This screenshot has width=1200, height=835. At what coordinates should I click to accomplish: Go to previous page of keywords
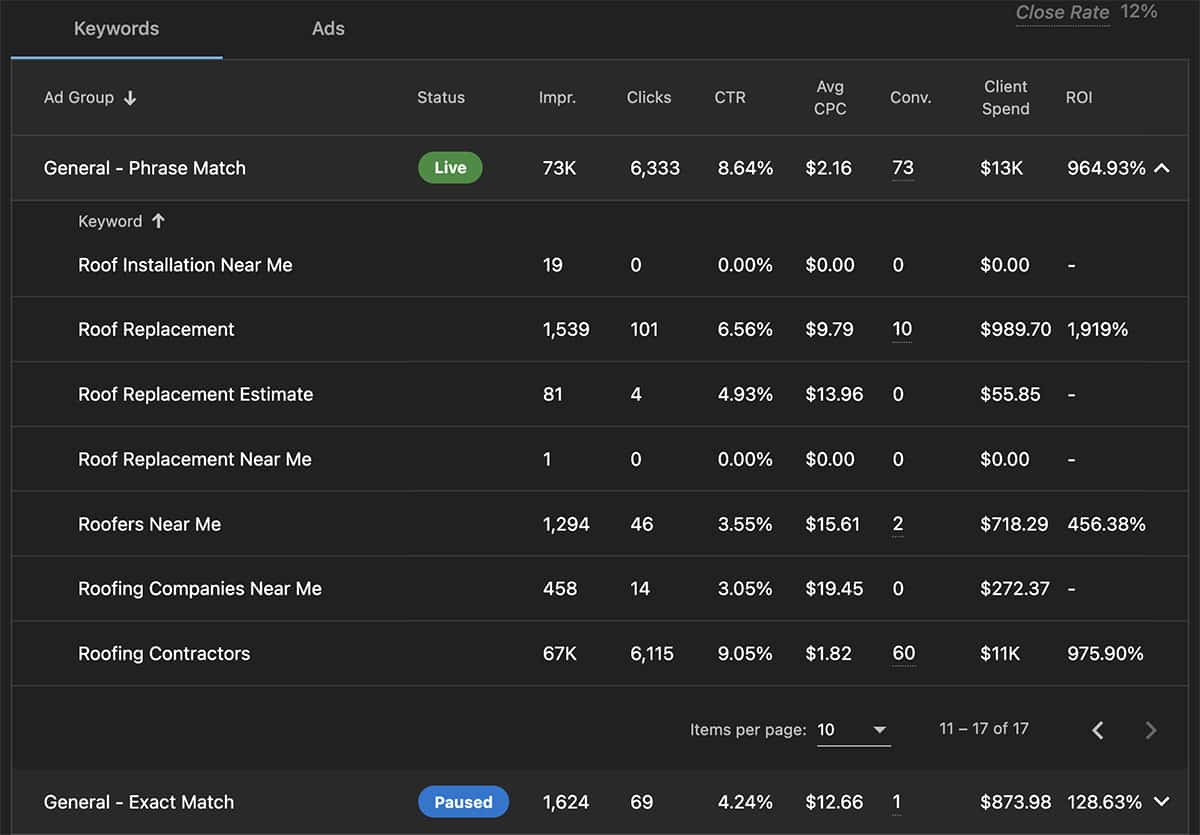tap(1097, 730)
